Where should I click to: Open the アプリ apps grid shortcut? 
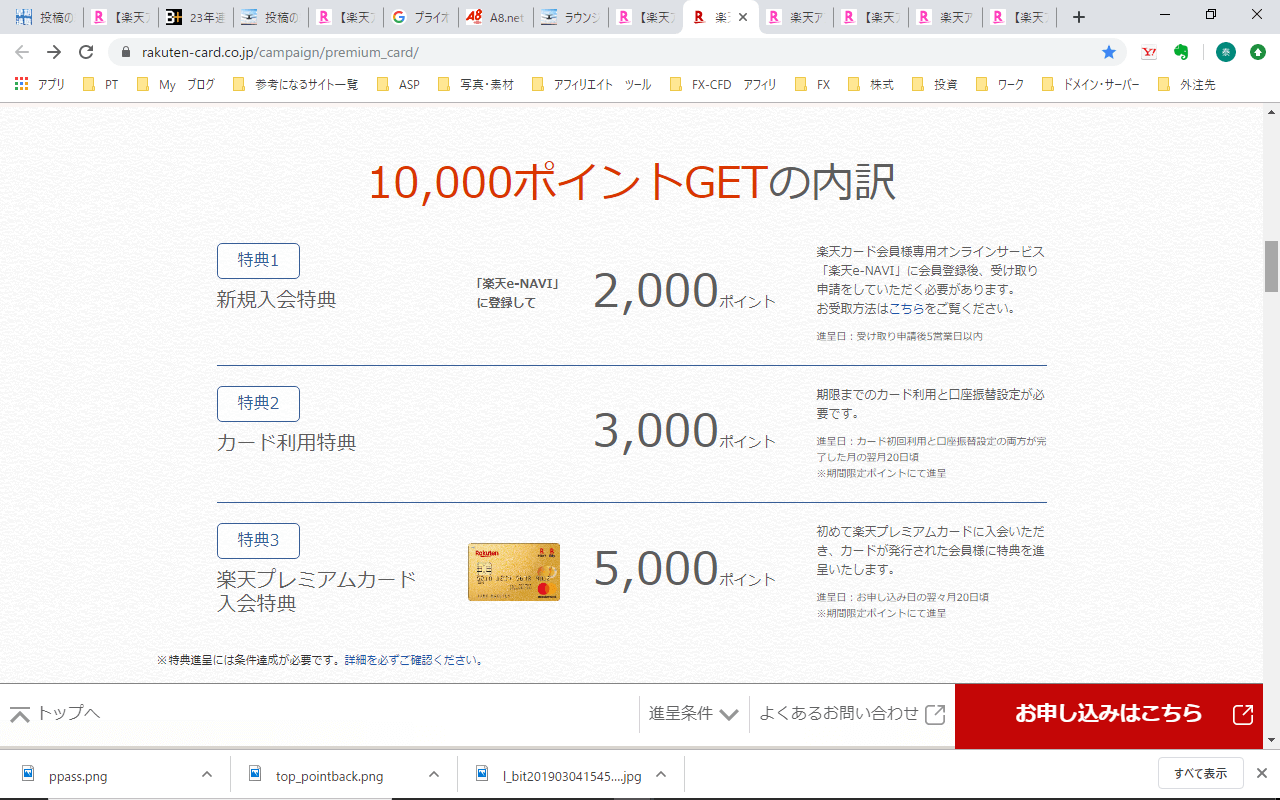[x=40, y=85]
